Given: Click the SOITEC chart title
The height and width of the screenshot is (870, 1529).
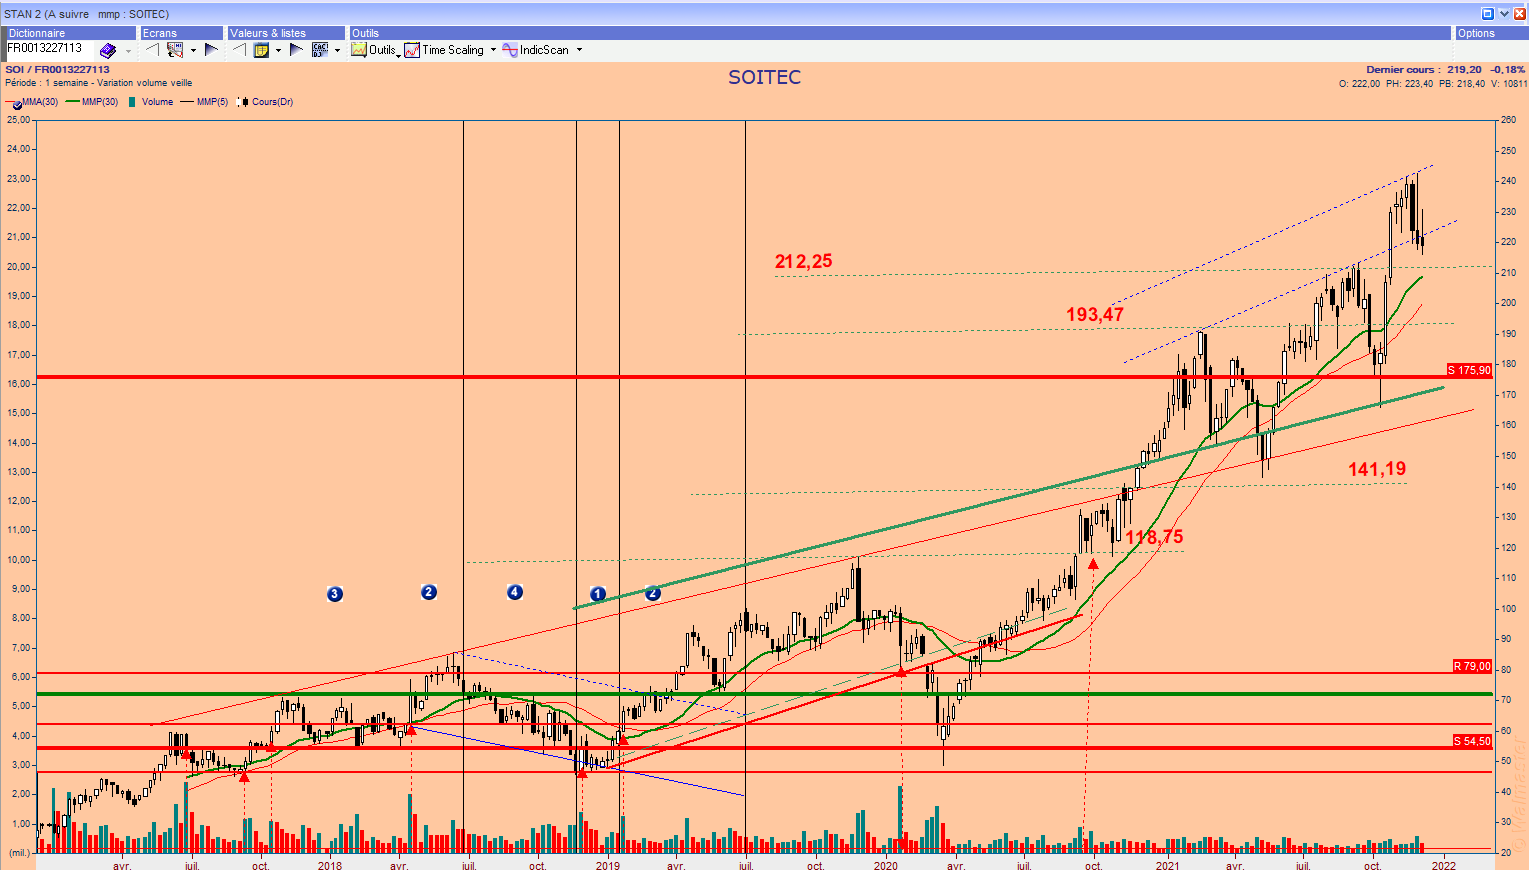Looking at the screenshot, I should [x=764, y=77].
